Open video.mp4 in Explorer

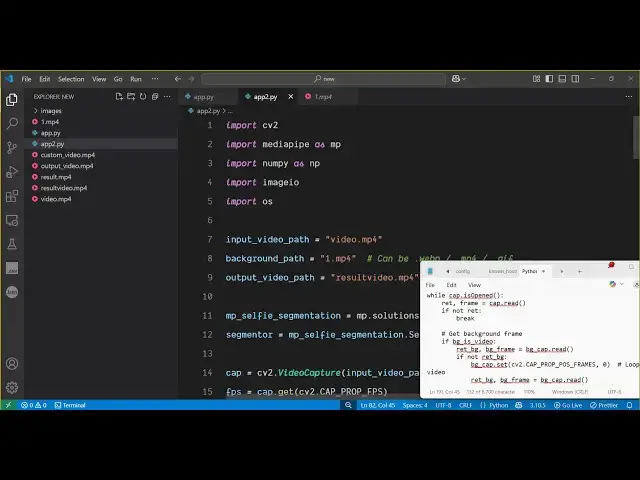click(x=56, y=199)
